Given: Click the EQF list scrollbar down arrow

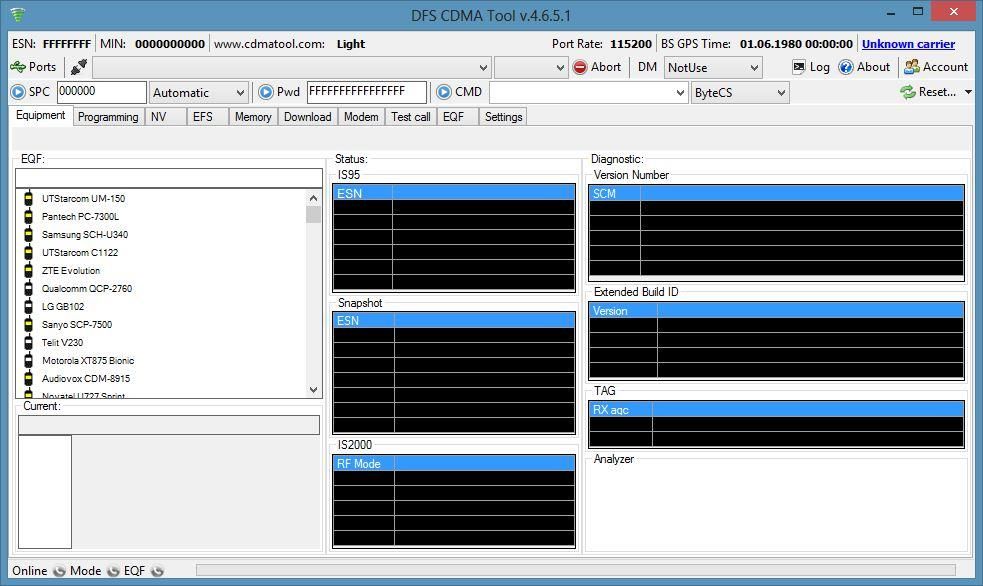Looking at the screenshot, I should pos(313,390).
